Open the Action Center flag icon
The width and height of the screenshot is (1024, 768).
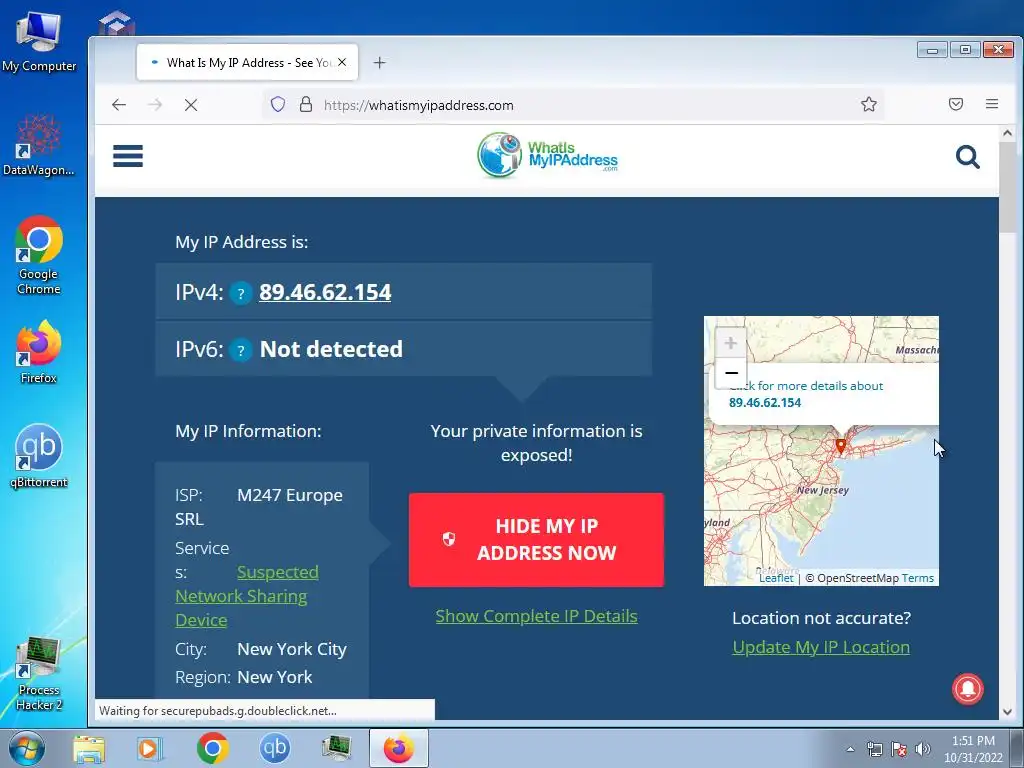pos(899,749)
